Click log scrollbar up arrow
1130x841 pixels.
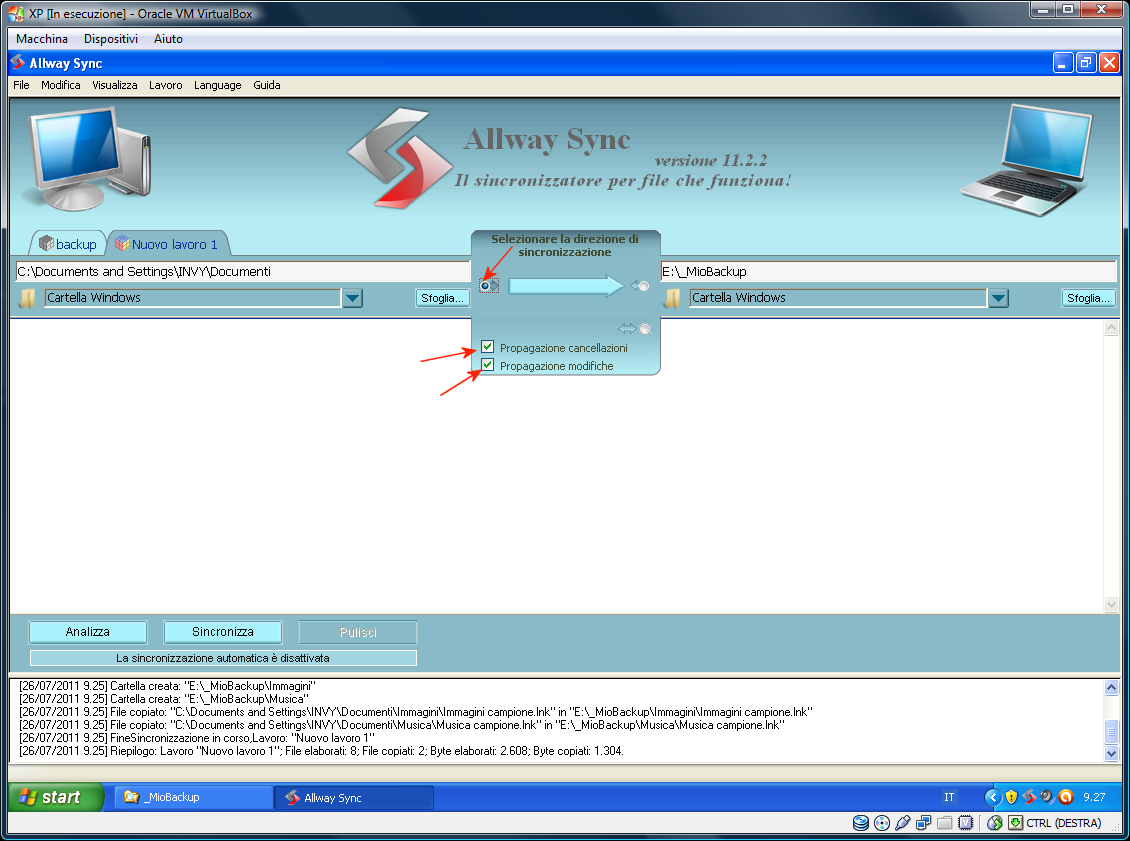(x=1111, y=688)
